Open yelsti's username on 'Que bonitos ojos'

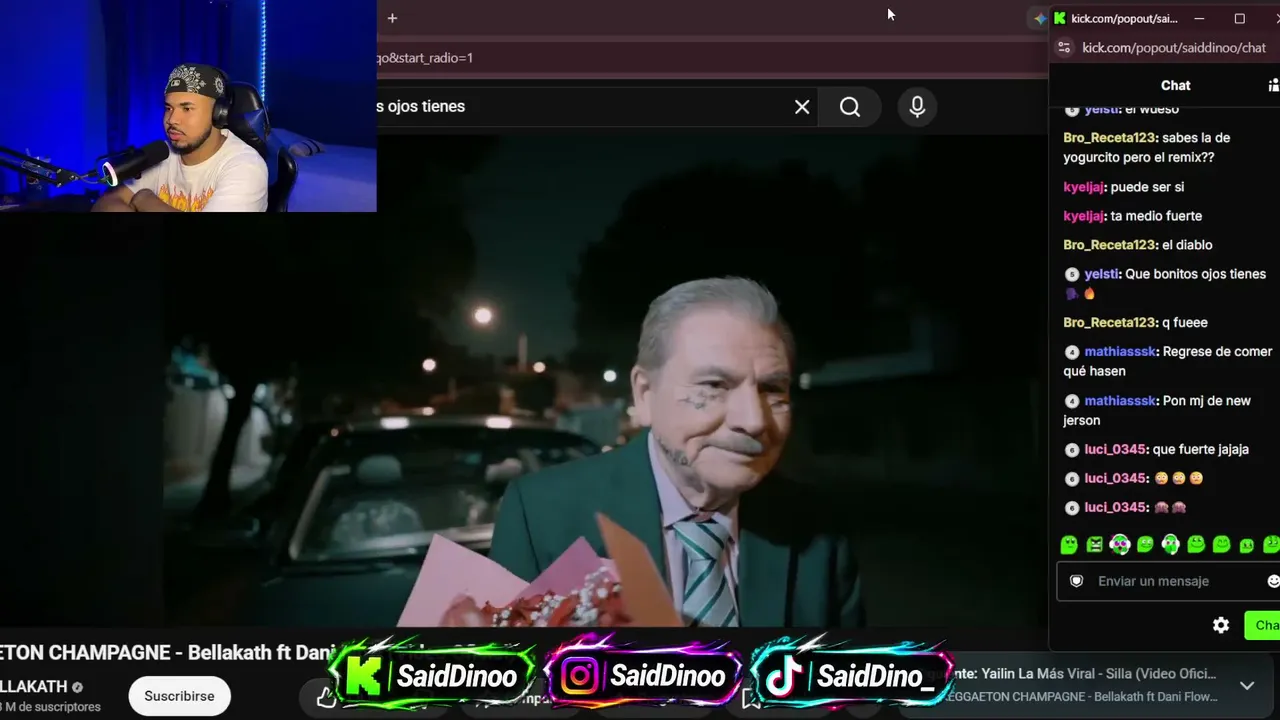pyautogui.click(x=1101, y=274)
